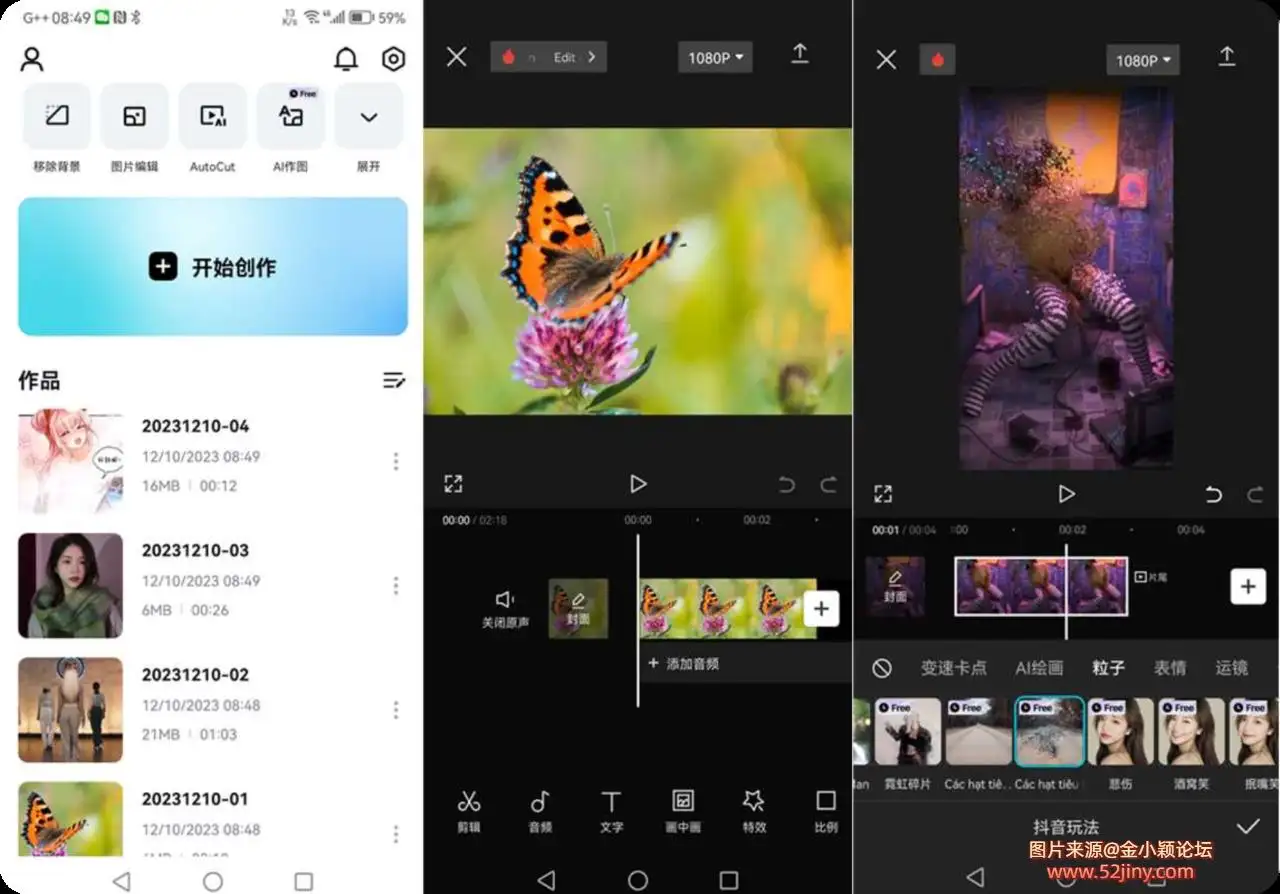Launch the AutoCut tool

tap(212, 118)
